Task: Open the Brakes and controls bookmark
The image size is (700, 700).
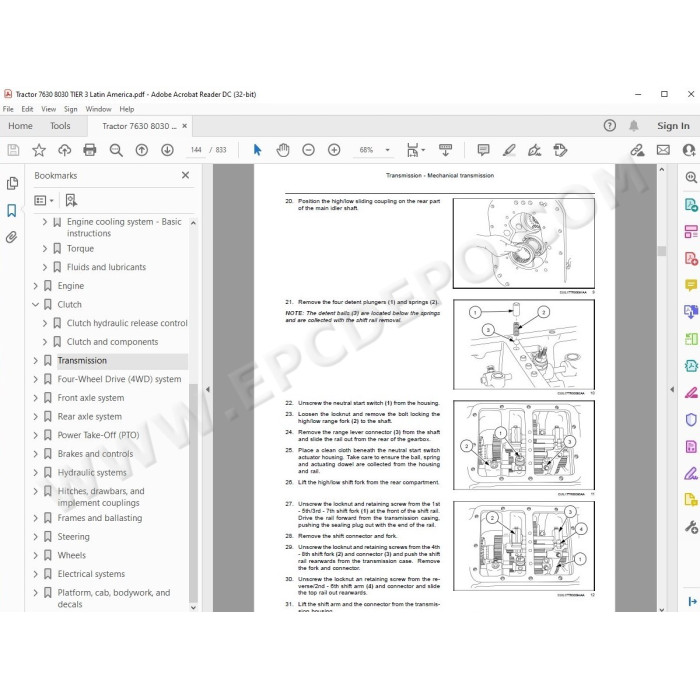Action: coord(96,454)
